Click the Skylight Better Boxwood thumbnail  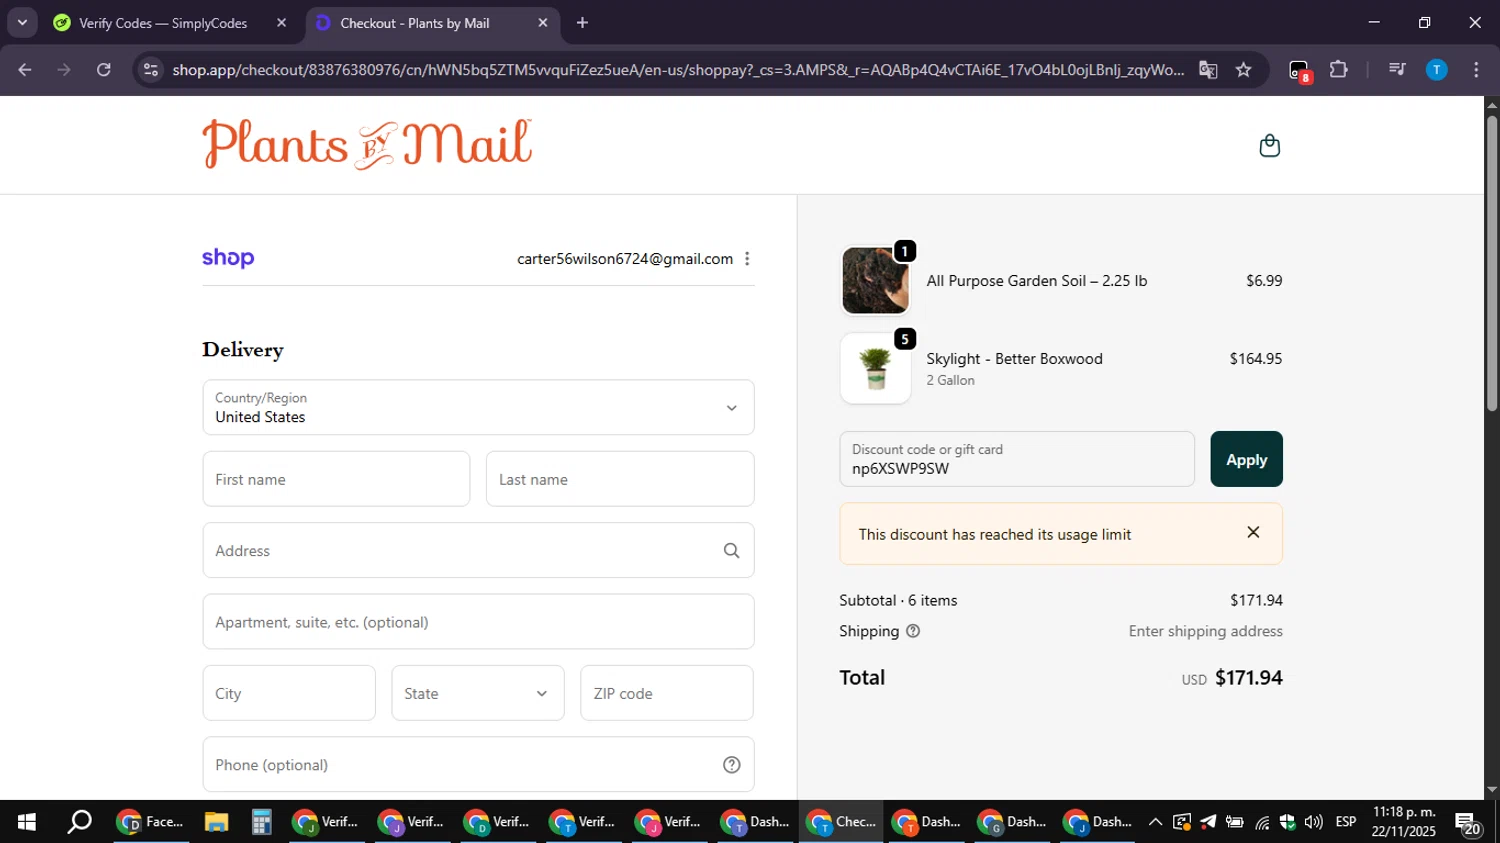point(875,369)
